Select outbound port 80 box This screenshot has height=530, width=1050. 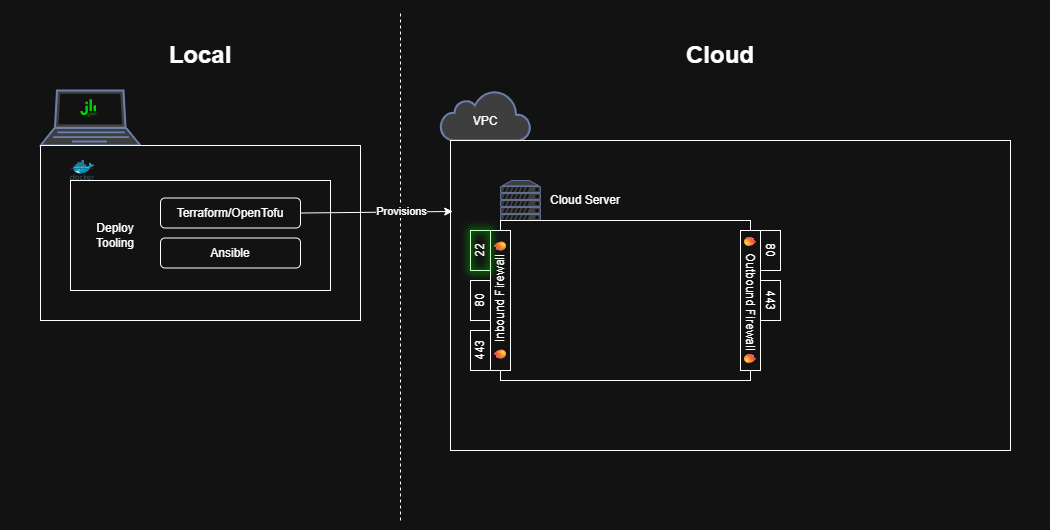click(770, 250)
